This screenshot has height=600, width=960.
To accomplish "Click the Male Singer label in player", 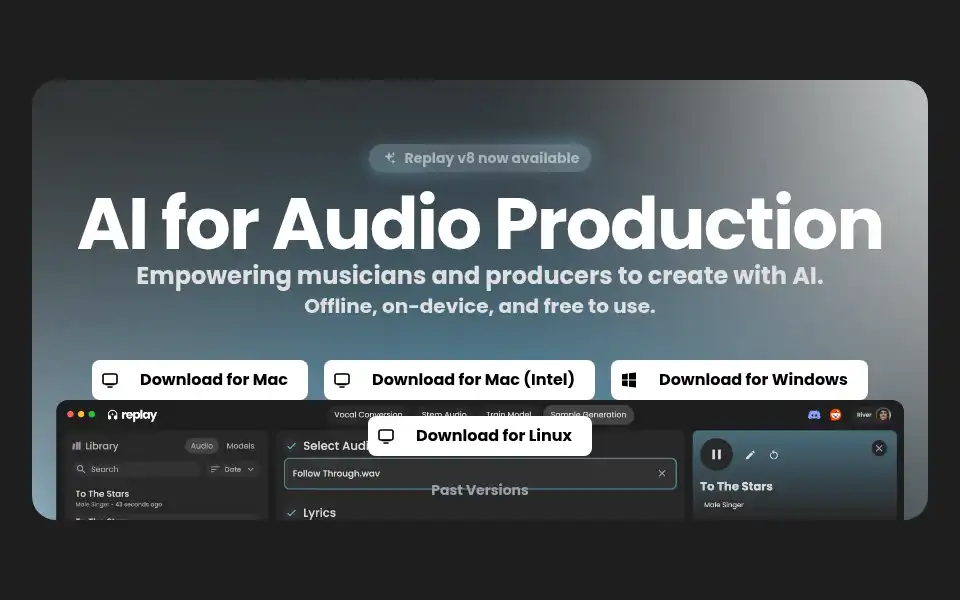I will point(724,504).
